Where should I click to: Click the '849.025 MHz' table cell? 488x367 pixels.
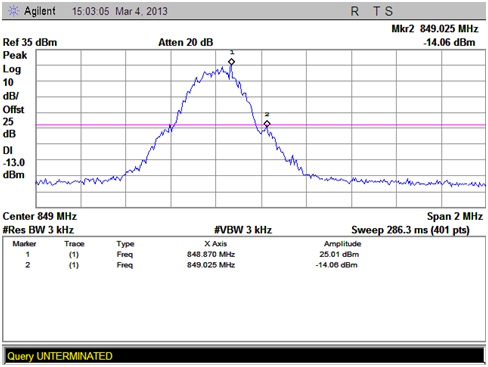pyautogui.click(x=211, y=265)
